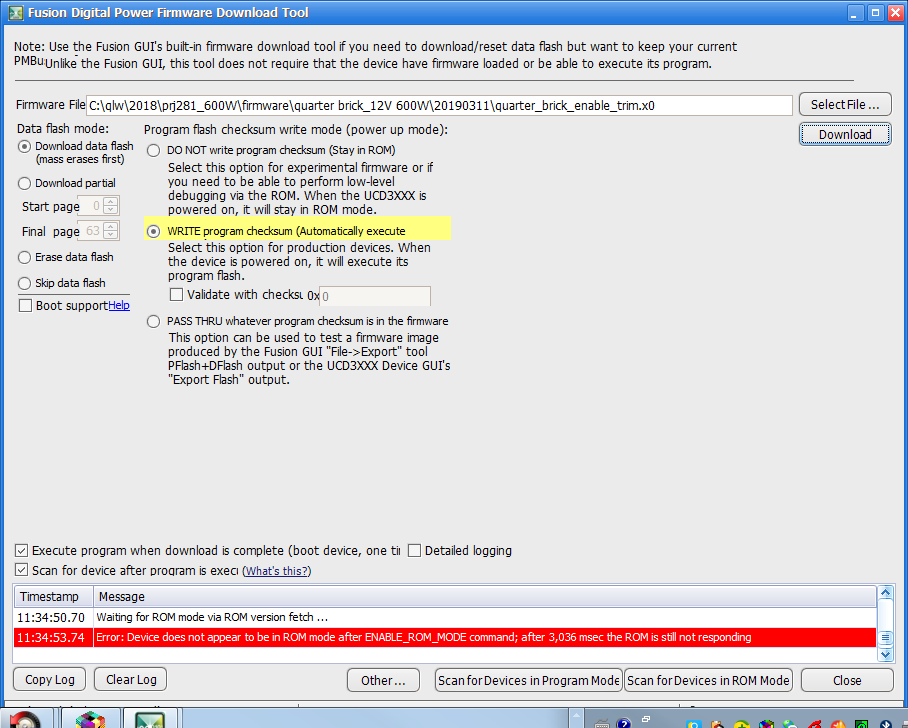
Task: Select WRITE program checksum option
Action: coord(153,232)
